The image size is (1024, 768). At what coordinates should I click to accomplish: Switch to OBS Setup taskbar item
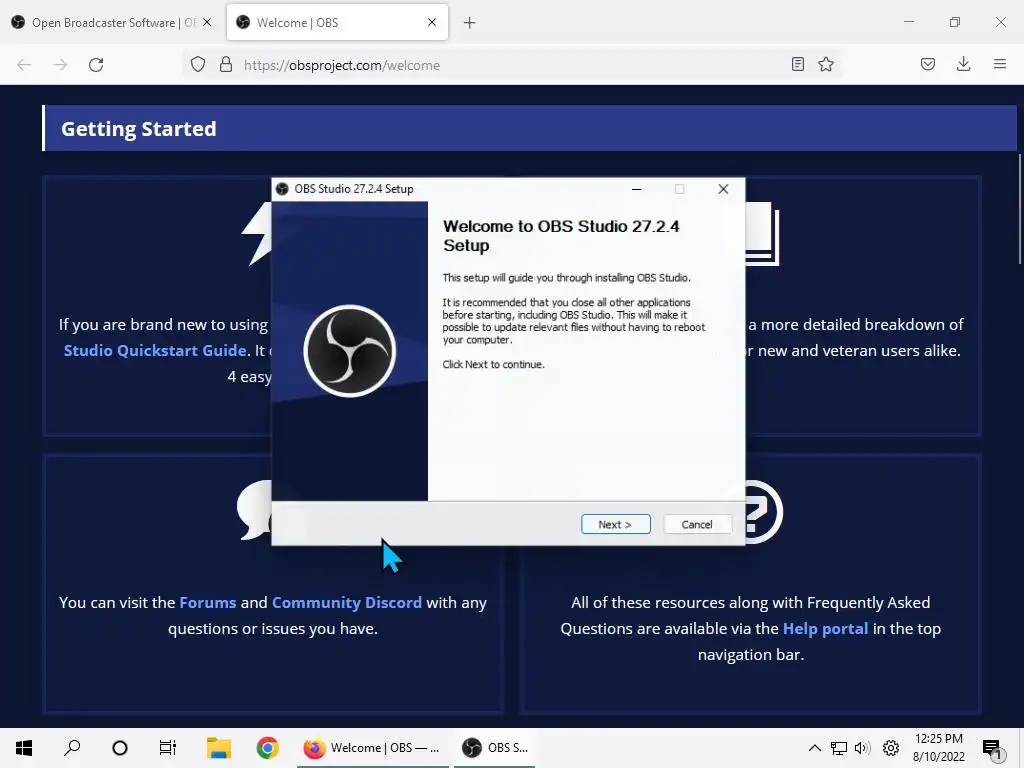pyautogui.click(x=495, y=748)
